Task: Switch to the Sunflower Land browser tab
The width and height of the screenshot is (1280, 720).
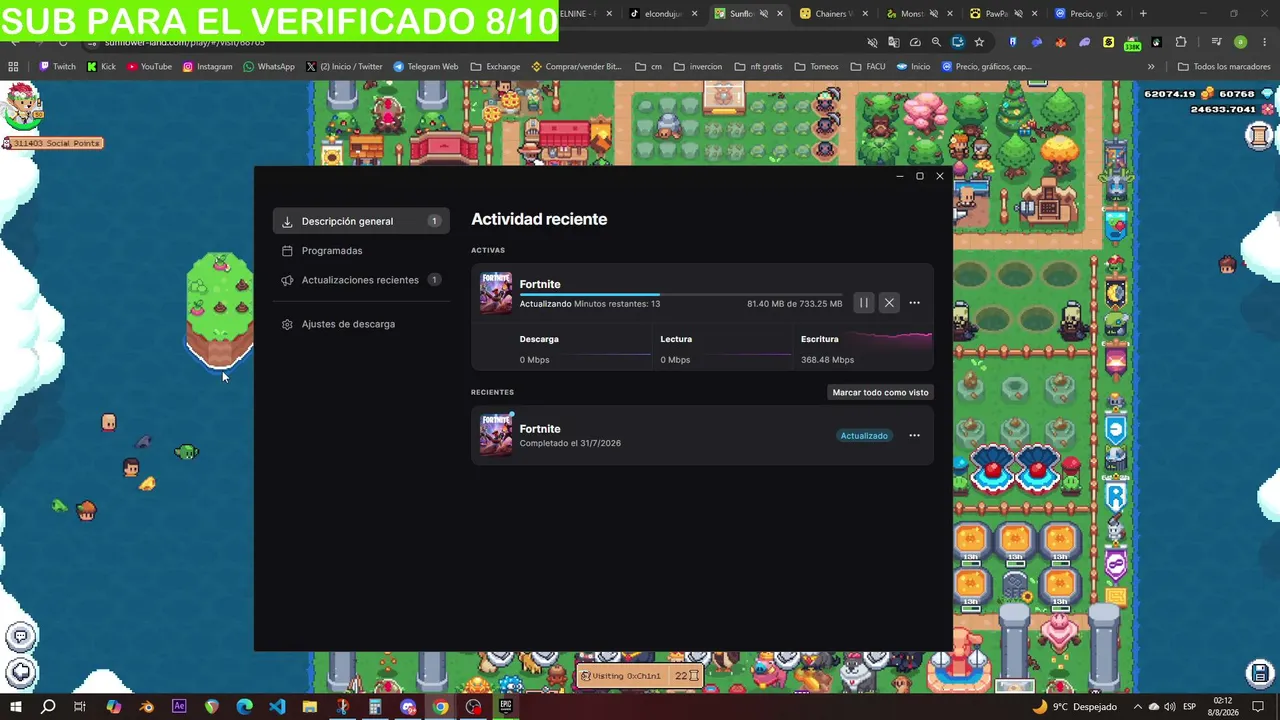Action: pos(749,14)
